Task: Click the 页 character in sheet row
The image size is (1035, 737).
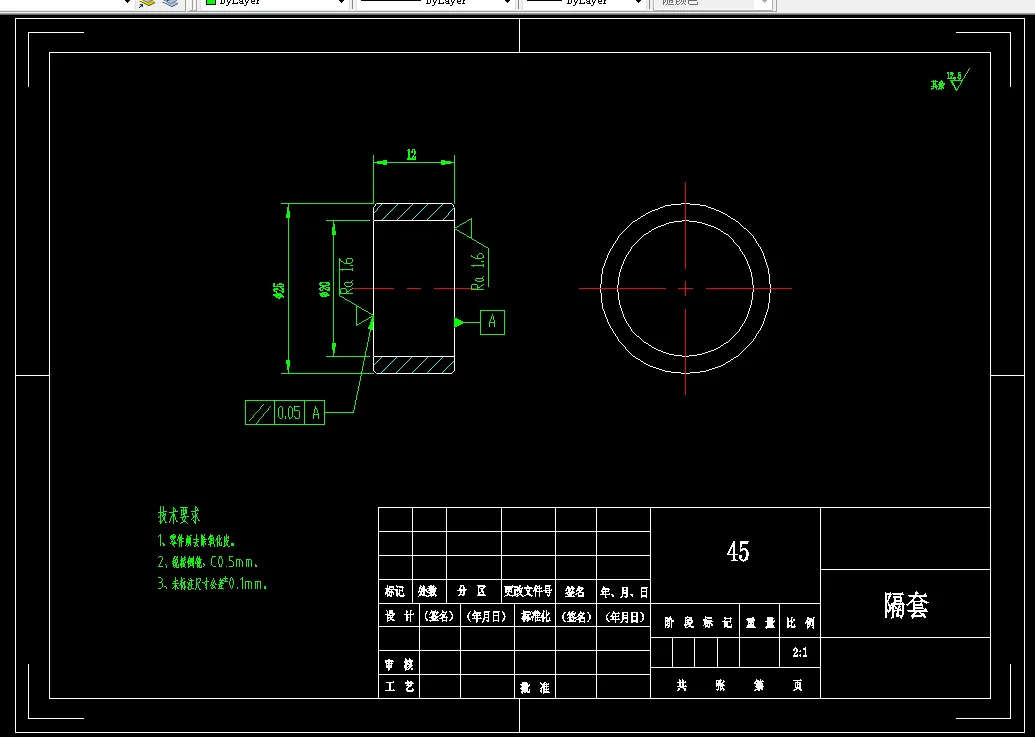Action: [797, 686]
